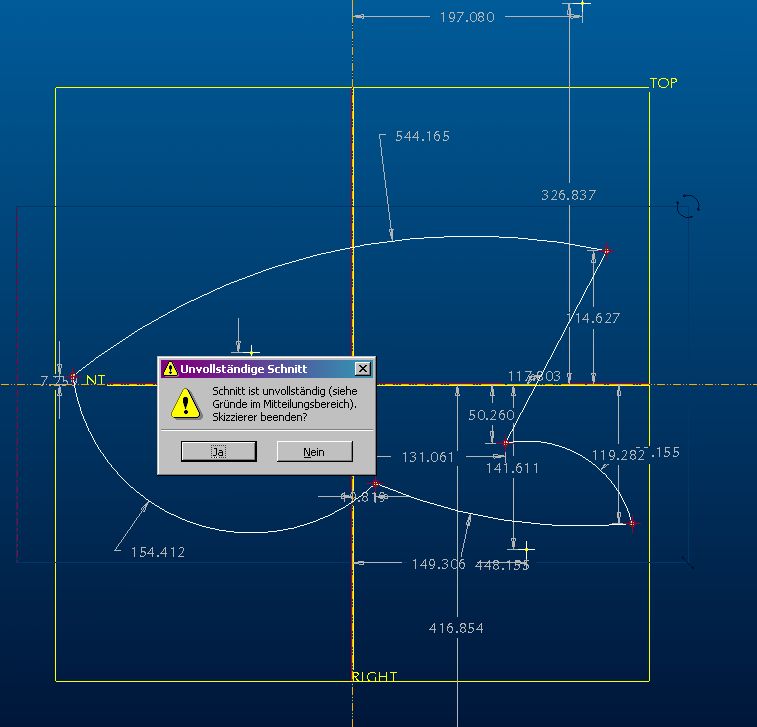This screenshot has width=757, height=727.
Task: Select the 416.854 dimension value
Action: 456,628
